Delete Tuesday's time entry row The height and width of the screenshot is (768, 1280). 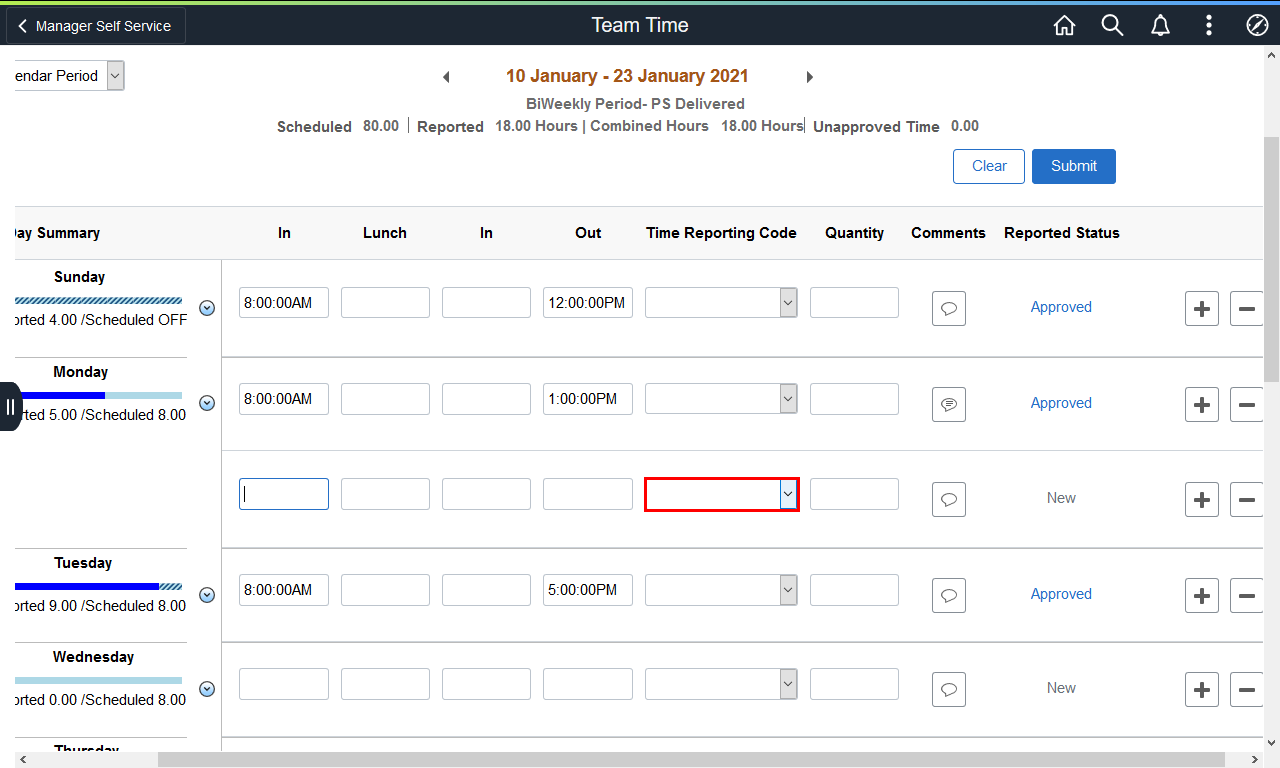click(x=1246, y=595)
